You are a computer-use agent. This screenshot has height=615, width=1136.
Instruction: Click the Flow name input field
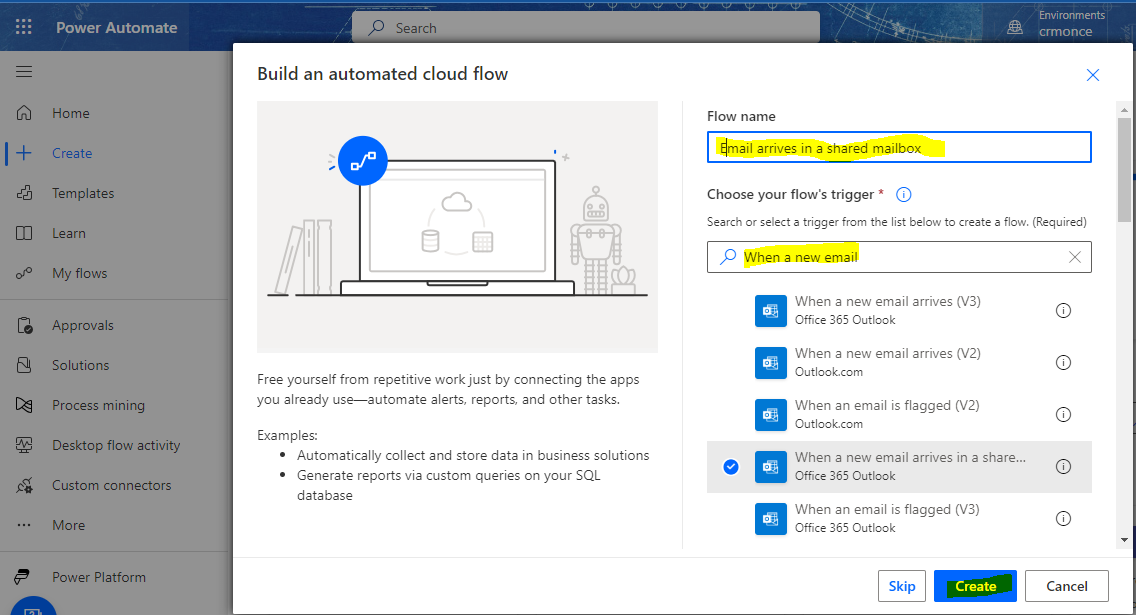tap(899, 147)
